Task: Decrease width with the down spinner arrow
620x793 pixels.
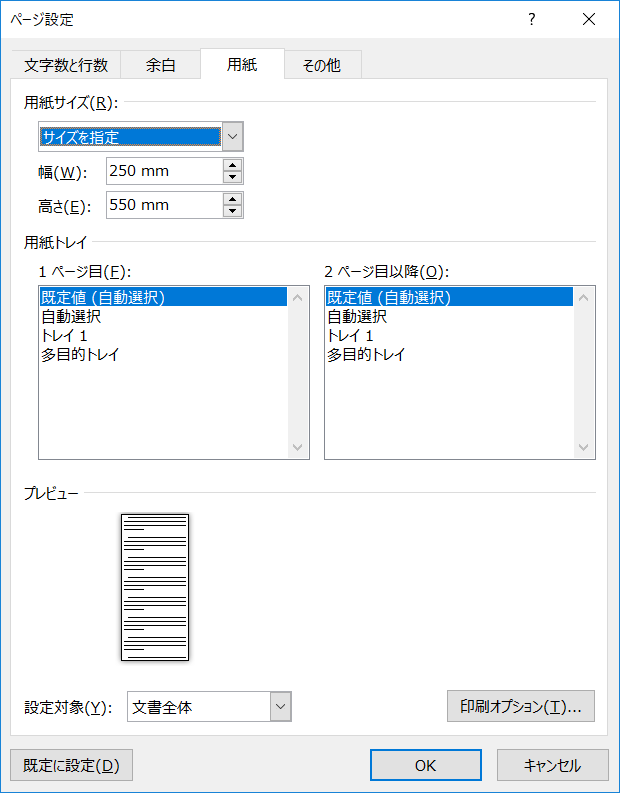Action: [x=233, y=177]
